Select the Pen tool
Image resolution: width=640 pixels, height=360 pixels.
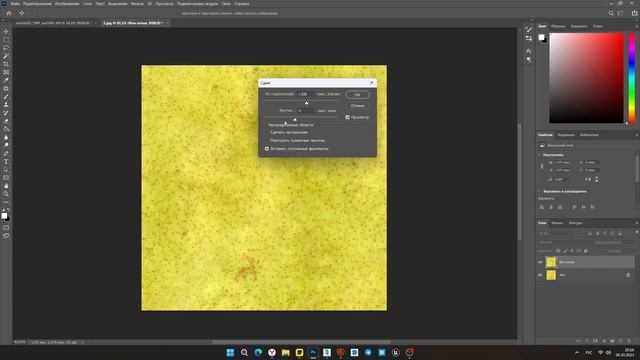(x=6, y=154)
